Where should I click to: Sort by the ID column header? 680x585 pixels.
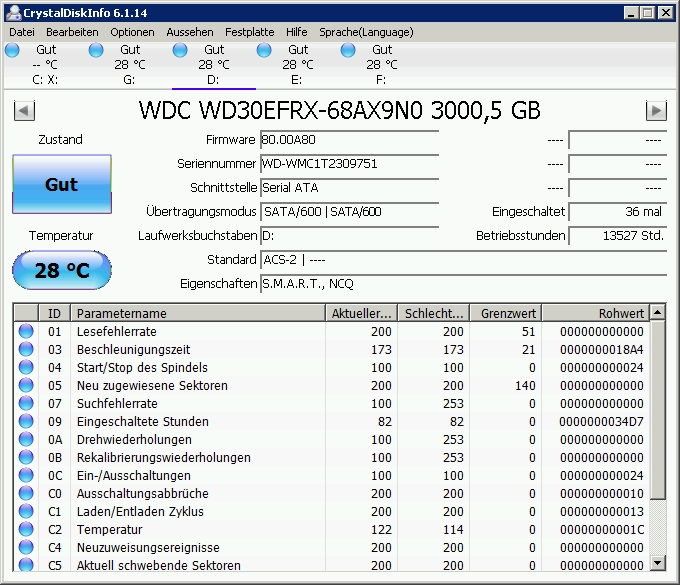[55, 313]
